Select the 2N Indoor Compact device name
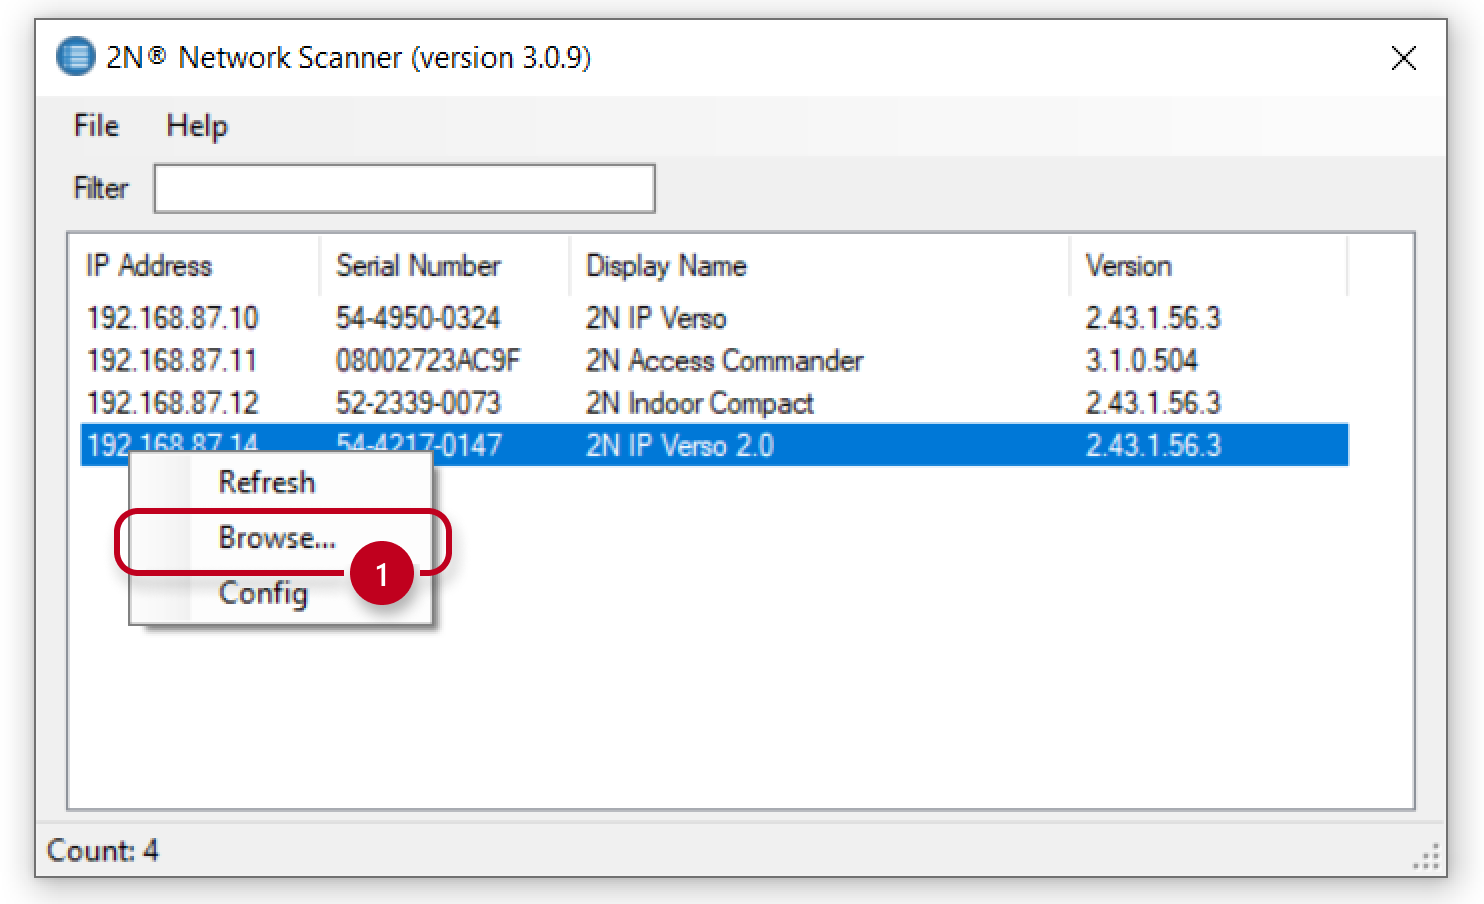This screenshot has width=1484, height=904. click(x=699, y=403)
